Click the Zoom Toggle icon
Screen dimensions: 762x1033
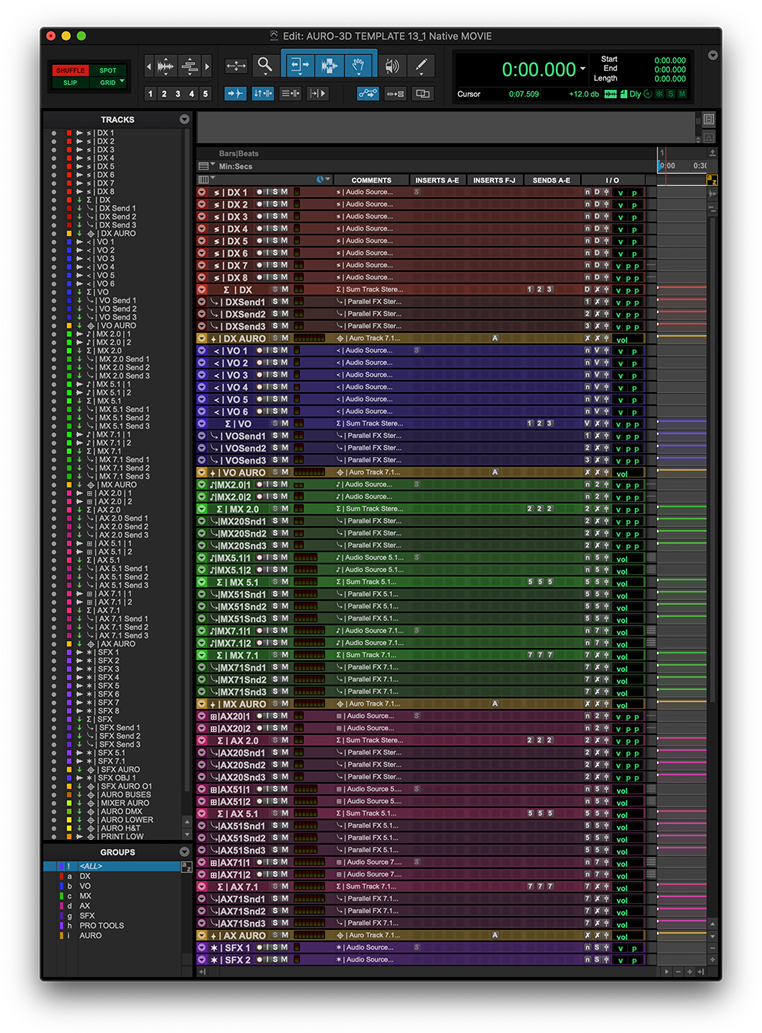point(236,66)
